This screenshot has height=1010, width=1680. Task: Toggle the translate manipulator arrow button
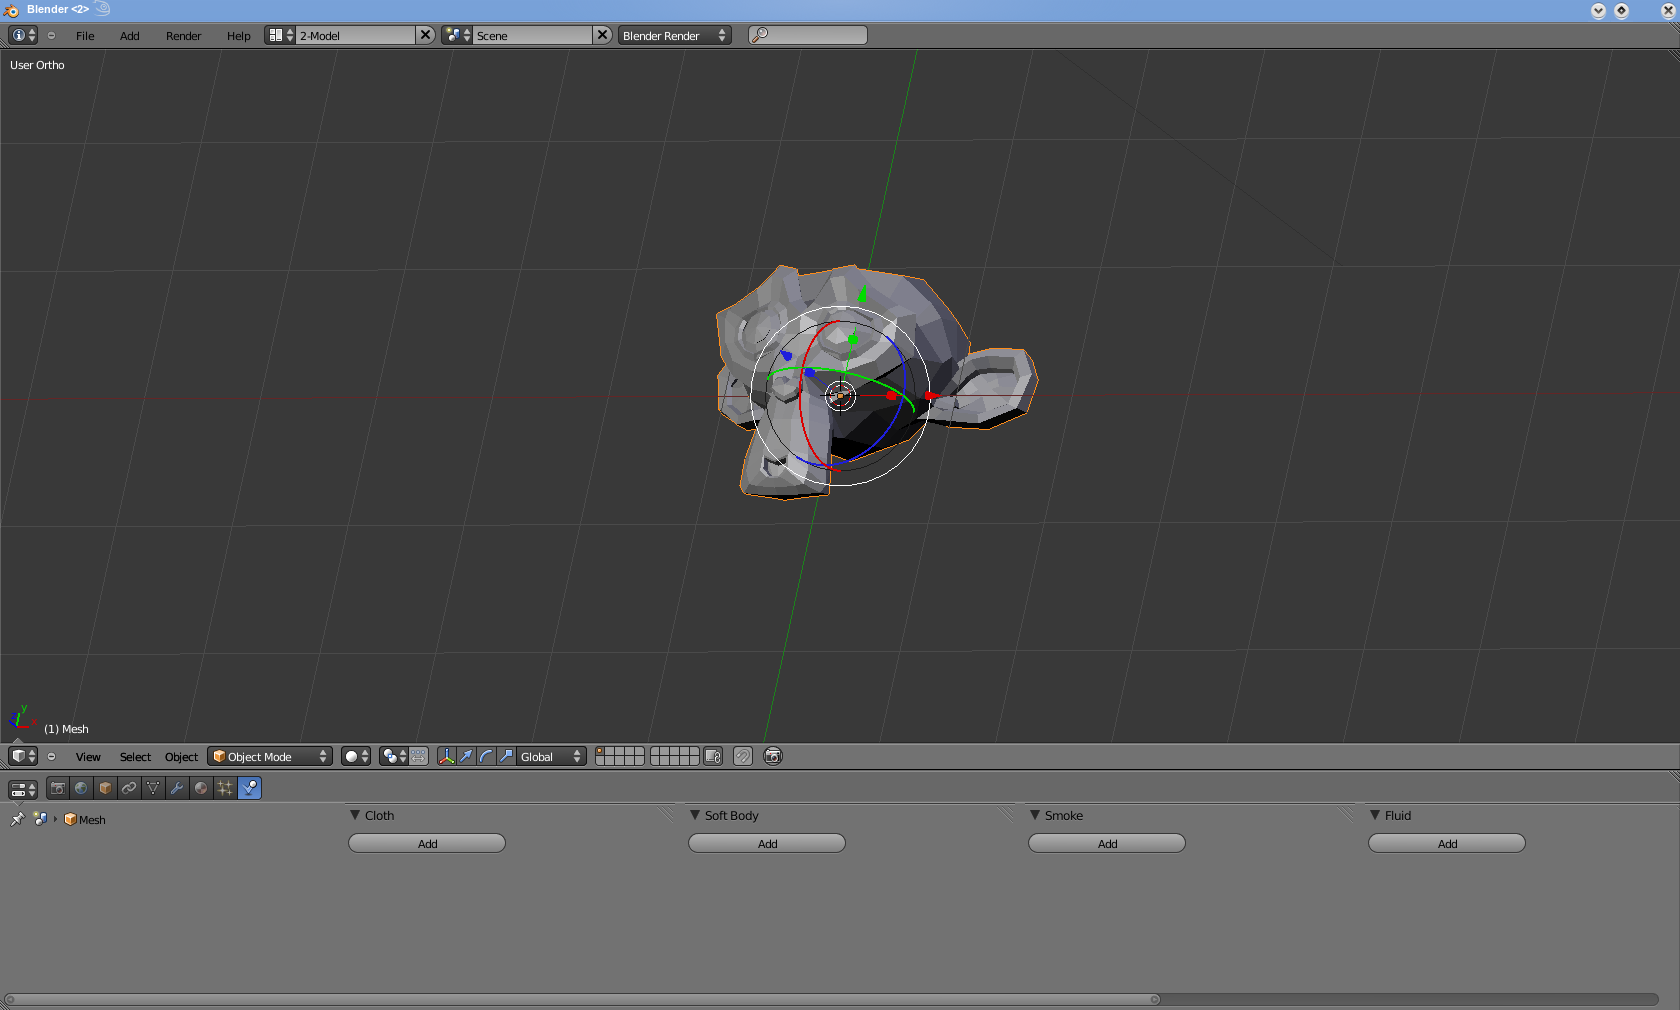[466, 757]
